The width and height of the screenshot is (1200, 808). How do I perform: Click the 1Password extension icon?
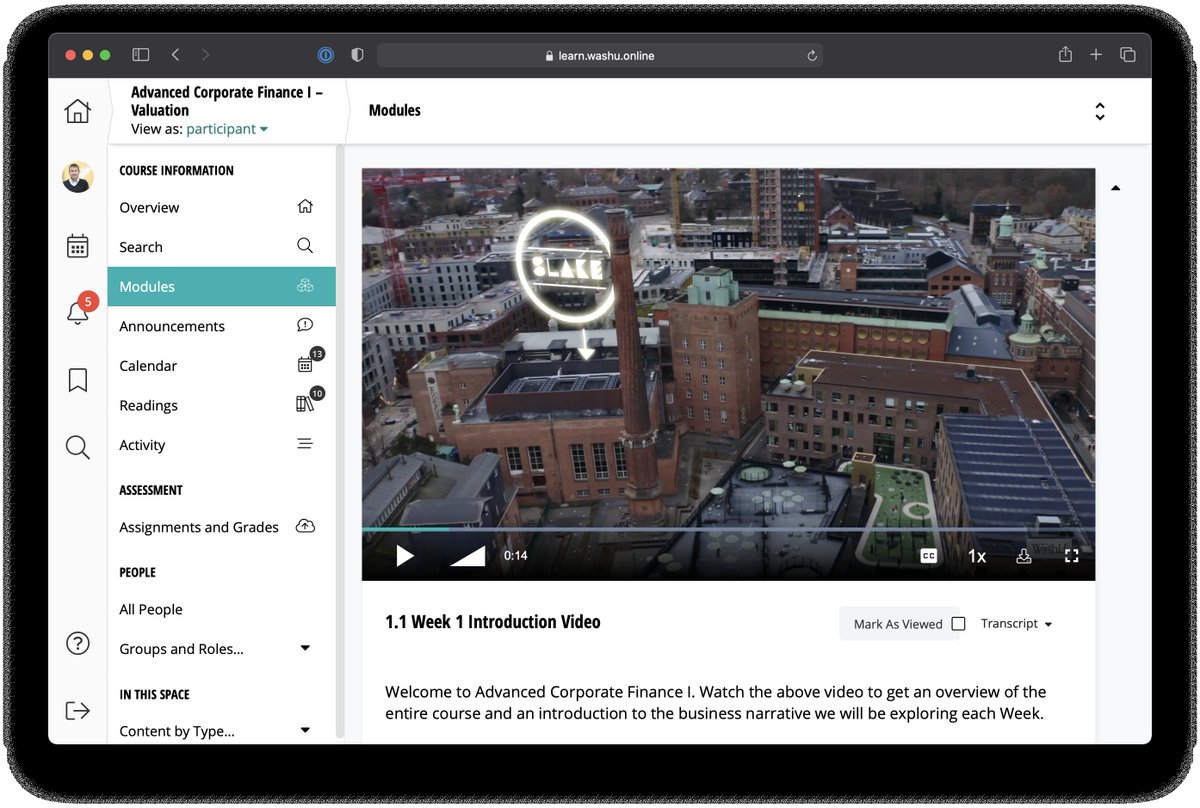point(325,55)
